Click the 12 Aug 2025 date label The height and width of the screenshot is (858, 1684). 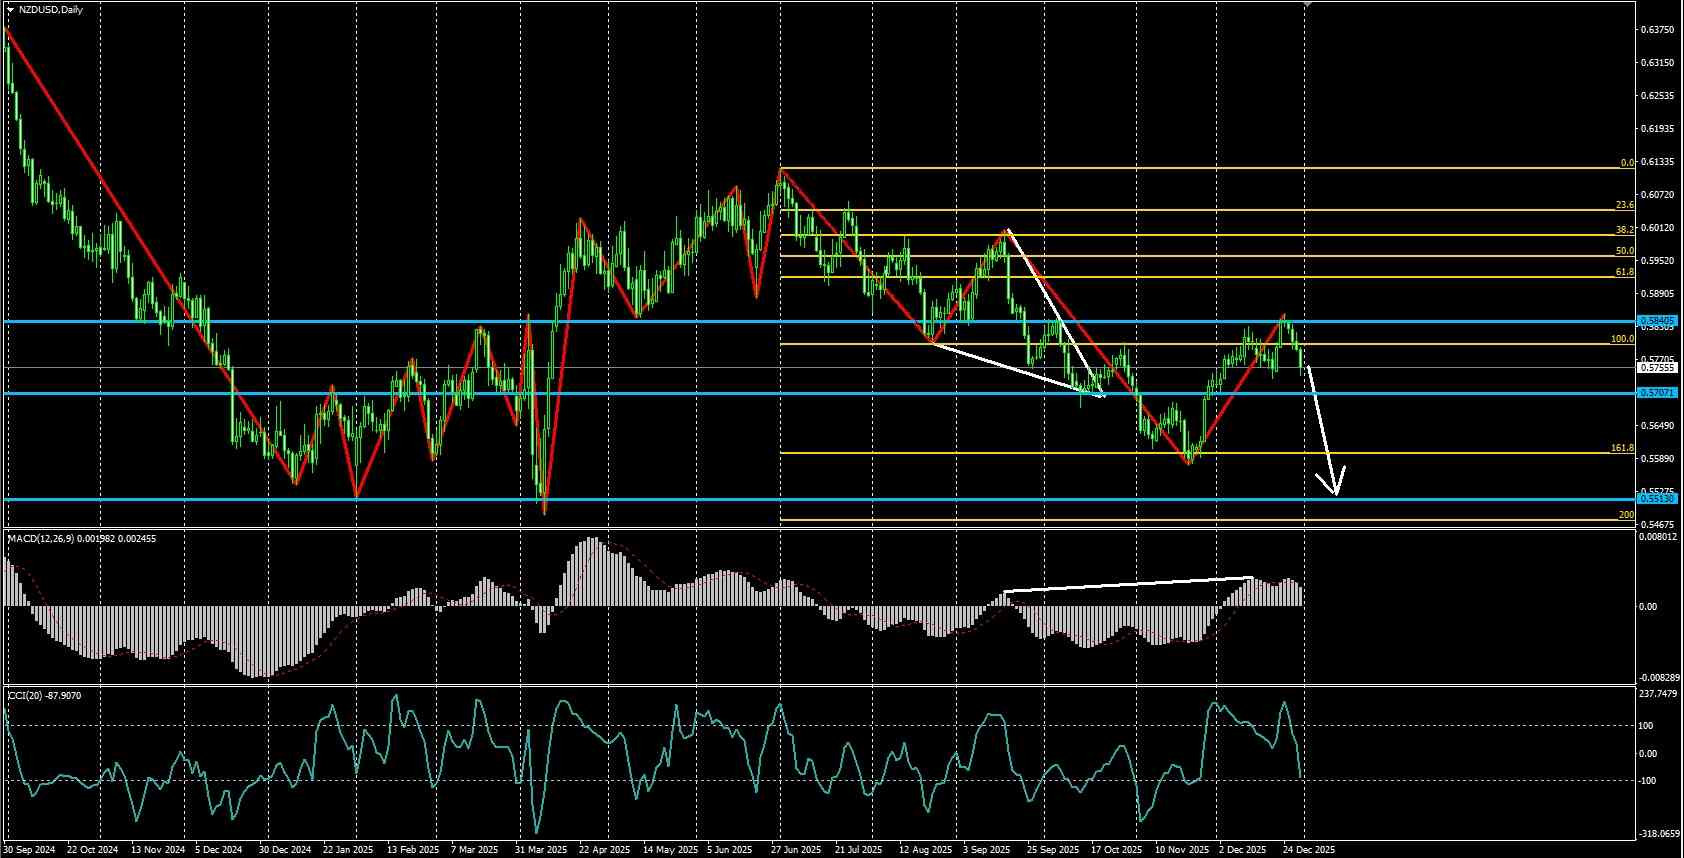[x=926, y=850]
